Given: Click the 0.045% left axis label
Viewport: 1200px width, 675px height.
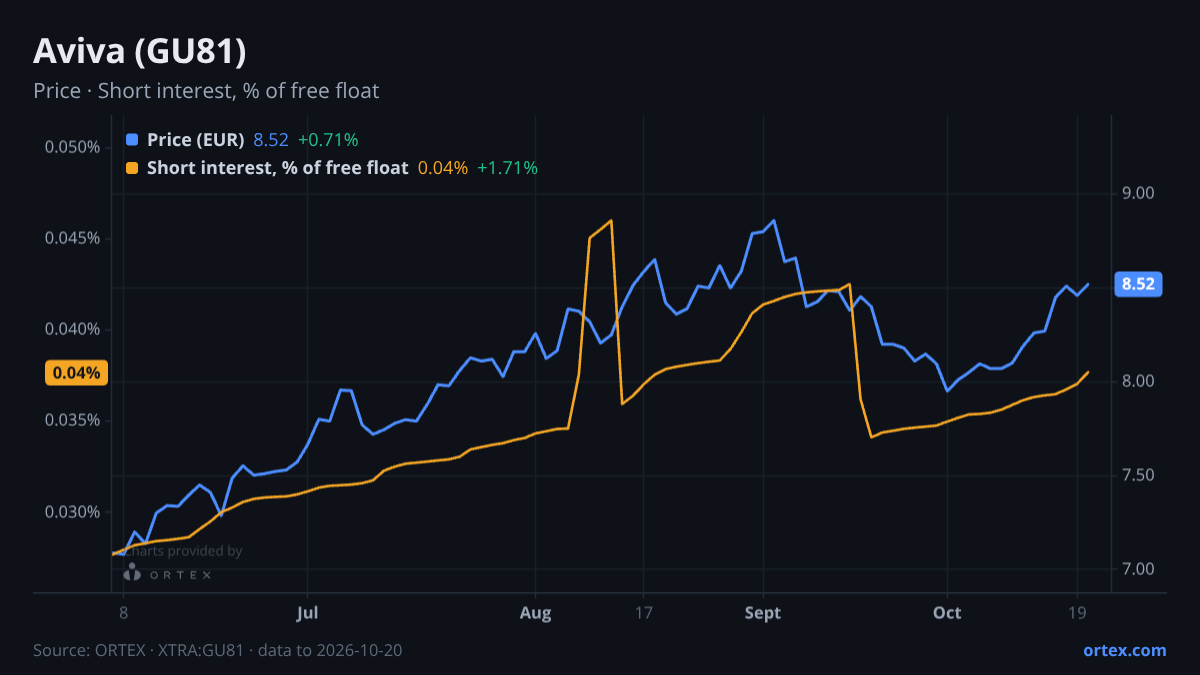Looking at the screenshot, I should point(73,238).
